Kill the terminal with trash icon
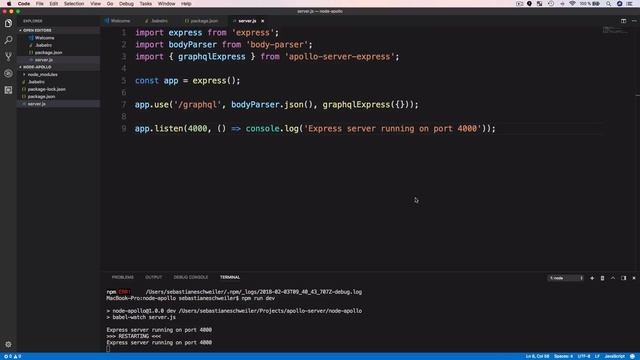The image size is (640, 360). 602,278
